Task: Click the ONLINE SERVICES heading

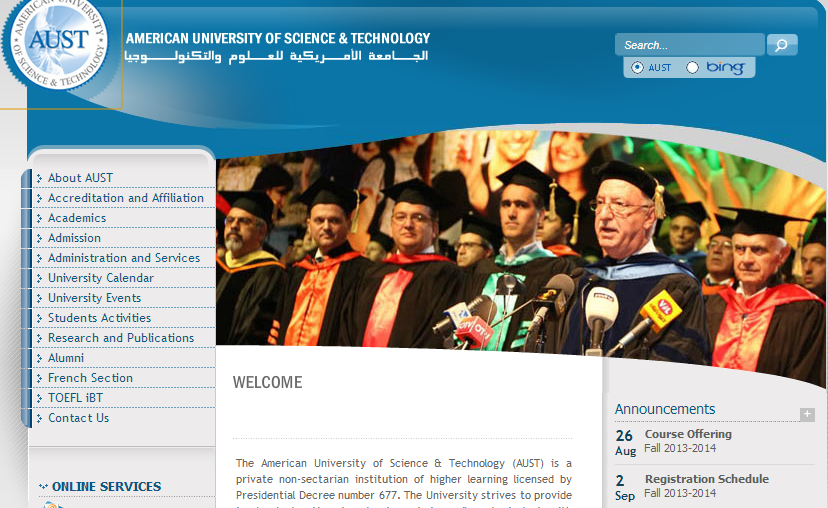Action: tap(106, 486)
